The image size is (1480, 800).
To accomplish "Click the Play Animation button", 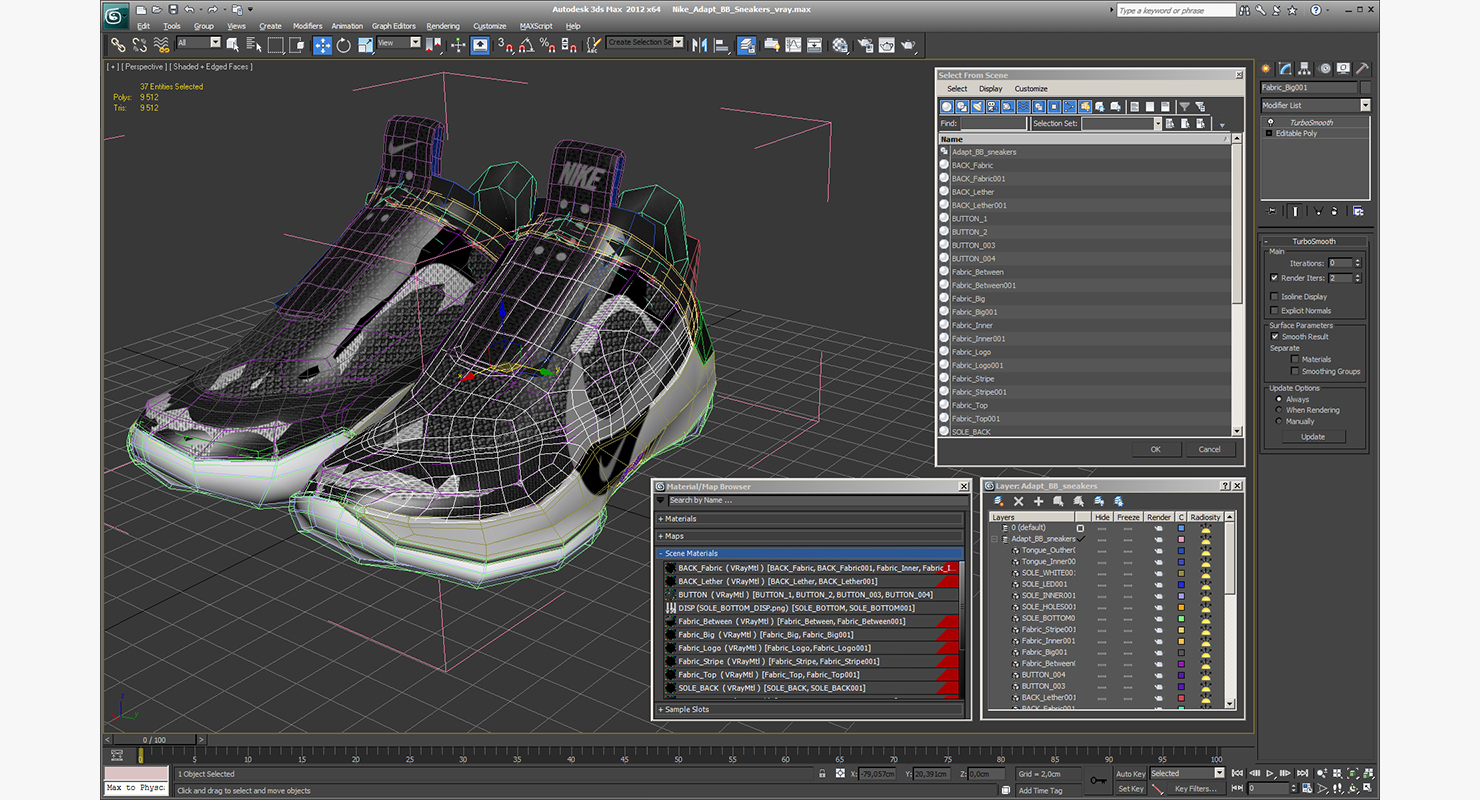I will point(1270,773).
